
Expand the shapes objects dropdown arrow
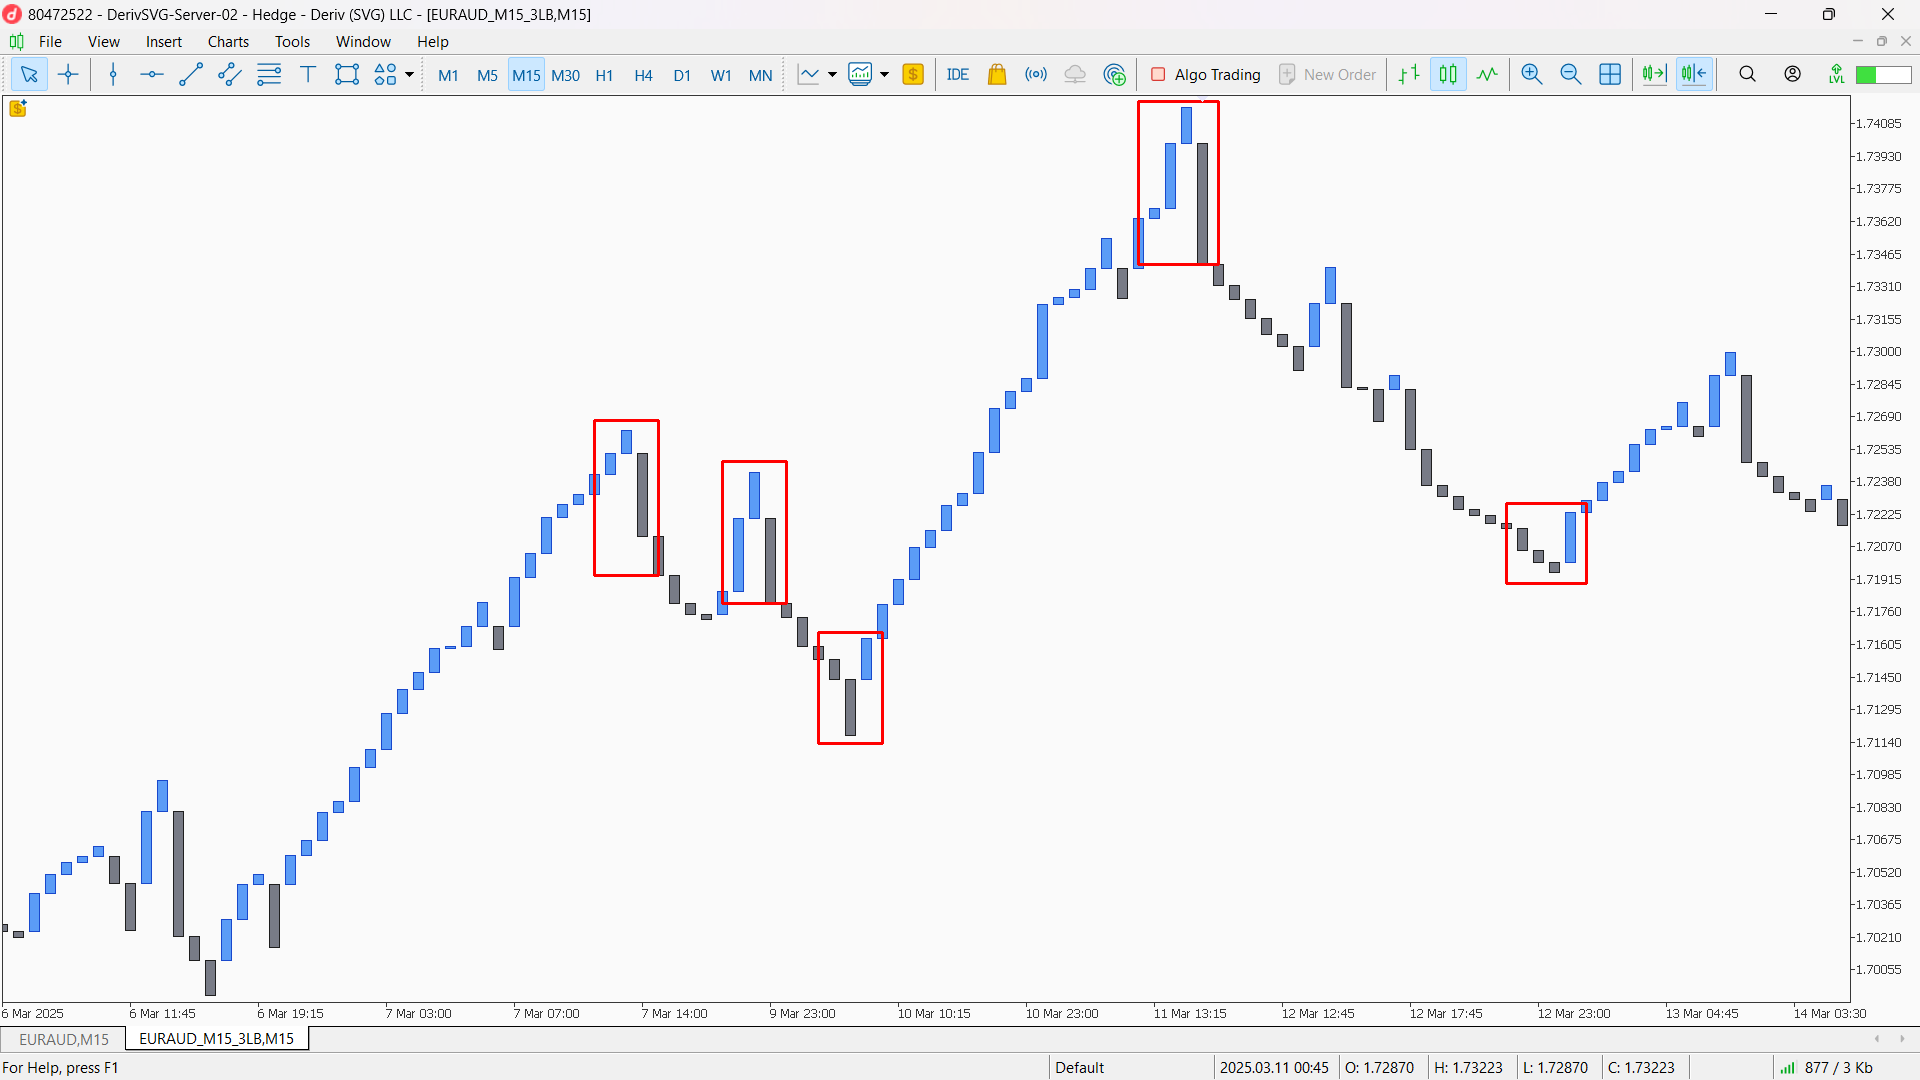pos(409,75)
